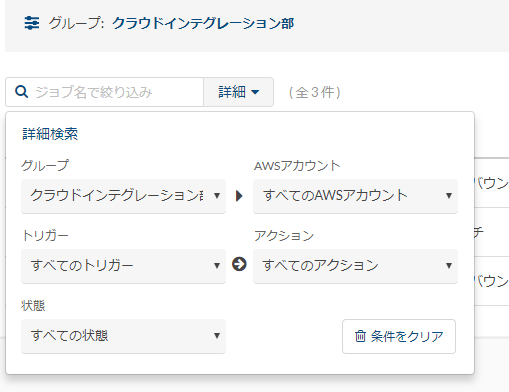Open the すべての状態 dropdown
This screenshot has width=509, height=392.
(x=123, y=336)
